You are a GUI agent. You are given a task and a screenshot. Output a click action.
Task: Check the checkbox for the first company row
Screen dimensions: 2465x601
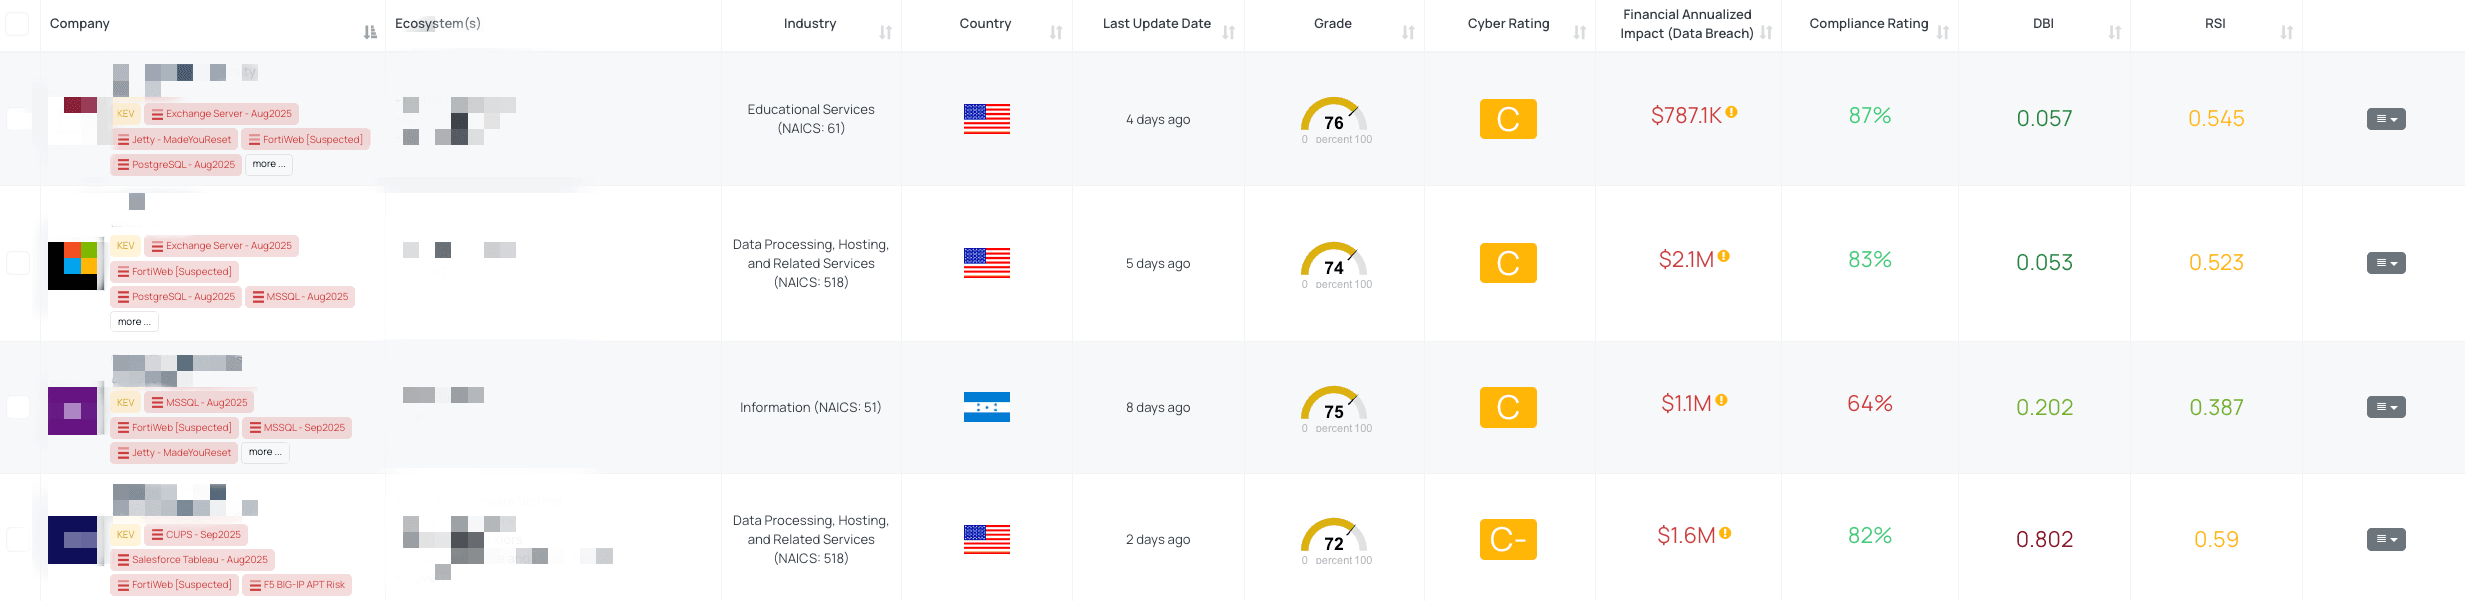point(17,118)
